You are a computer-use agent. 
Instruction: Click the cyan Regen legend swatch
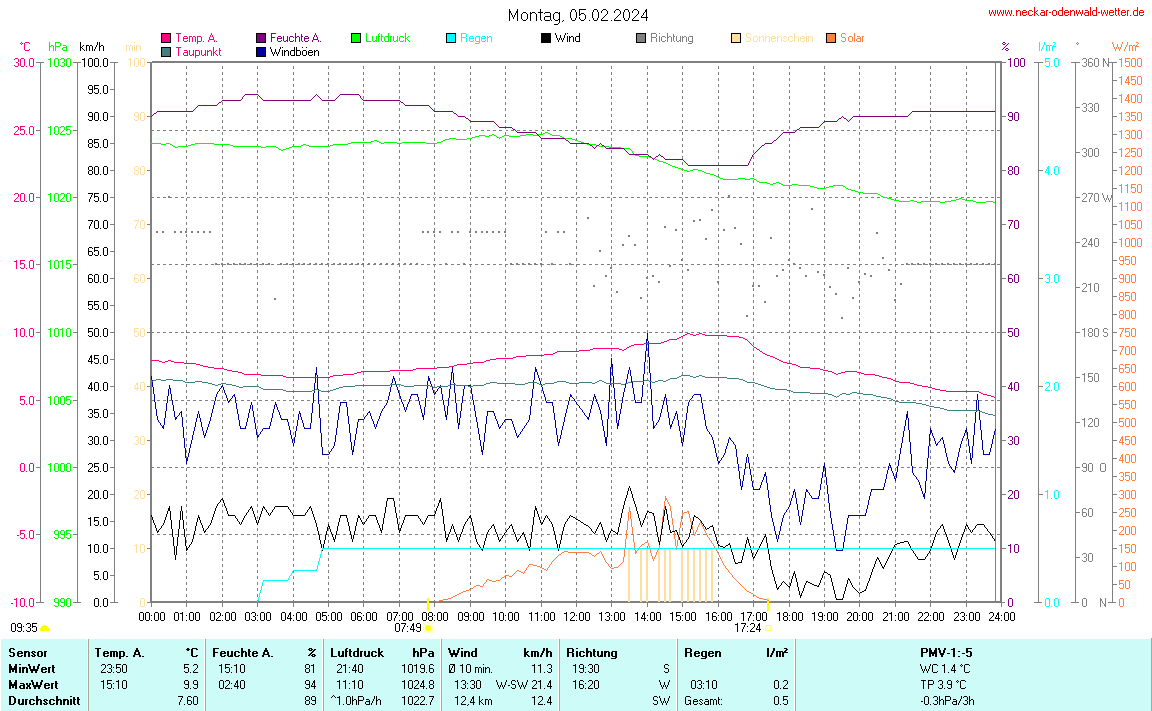coord(451,38)
